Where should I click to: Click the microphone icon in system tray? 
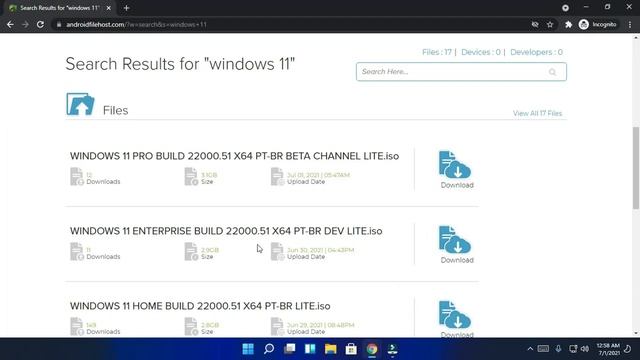[x=558, y=349]
